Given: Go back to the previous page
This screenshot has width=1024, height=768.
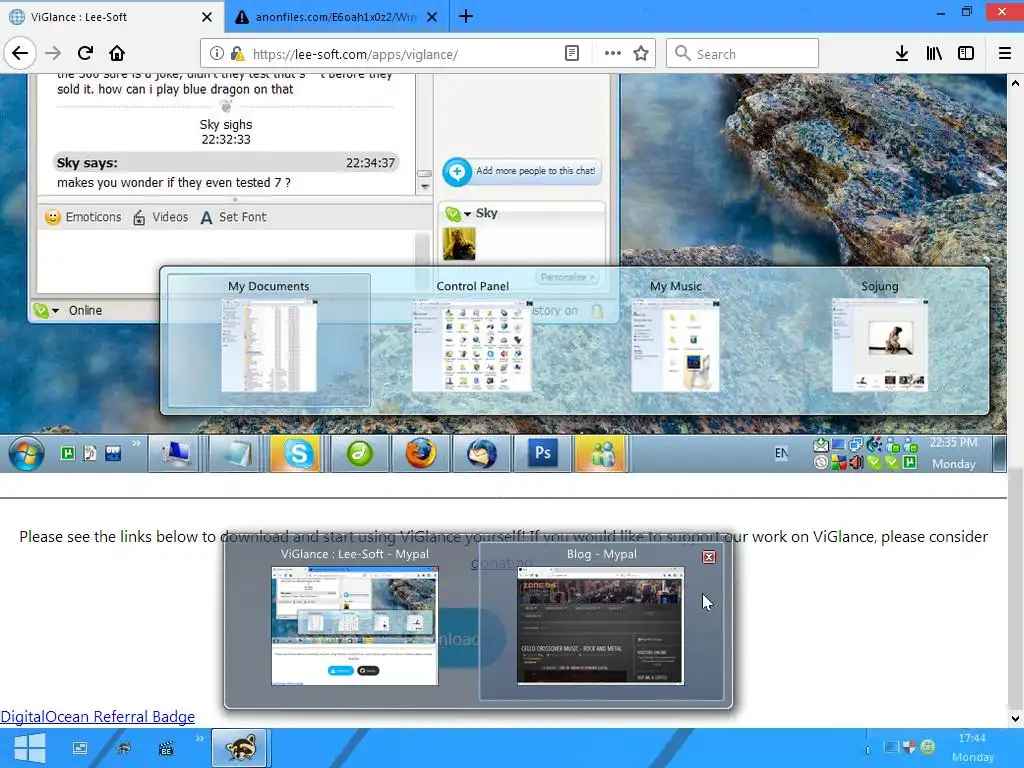Looking at the screenshot, I should click(20, 53).
